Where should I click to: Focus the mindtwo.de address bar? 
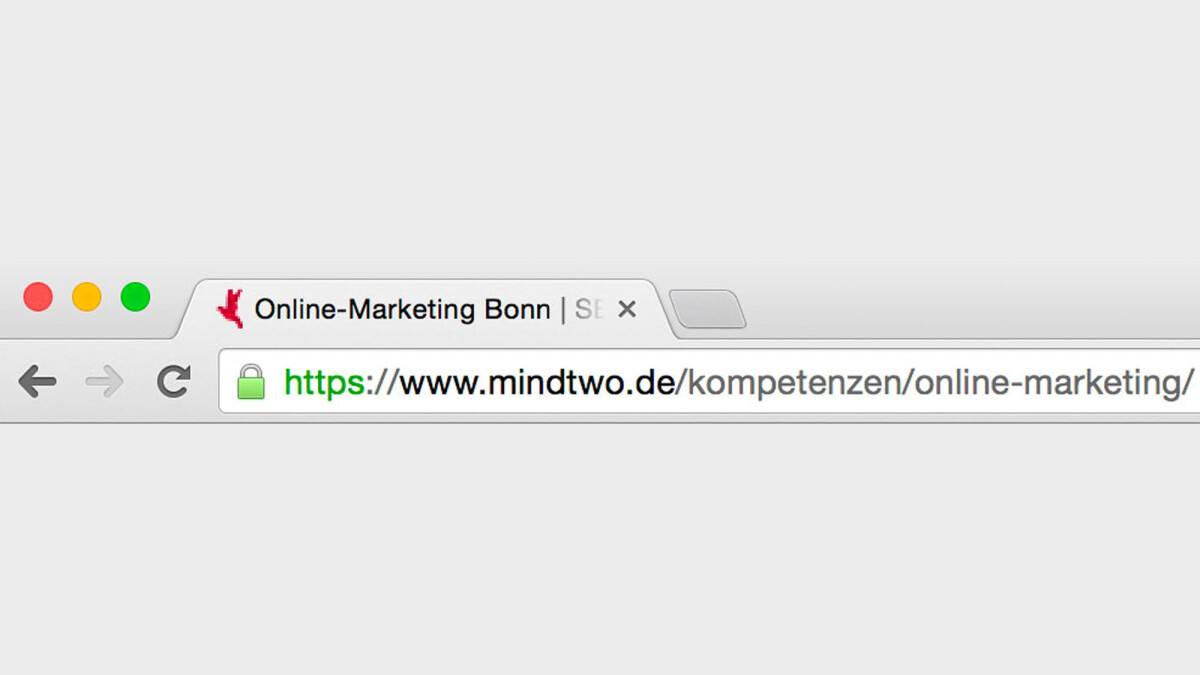(x=710, y=381)
